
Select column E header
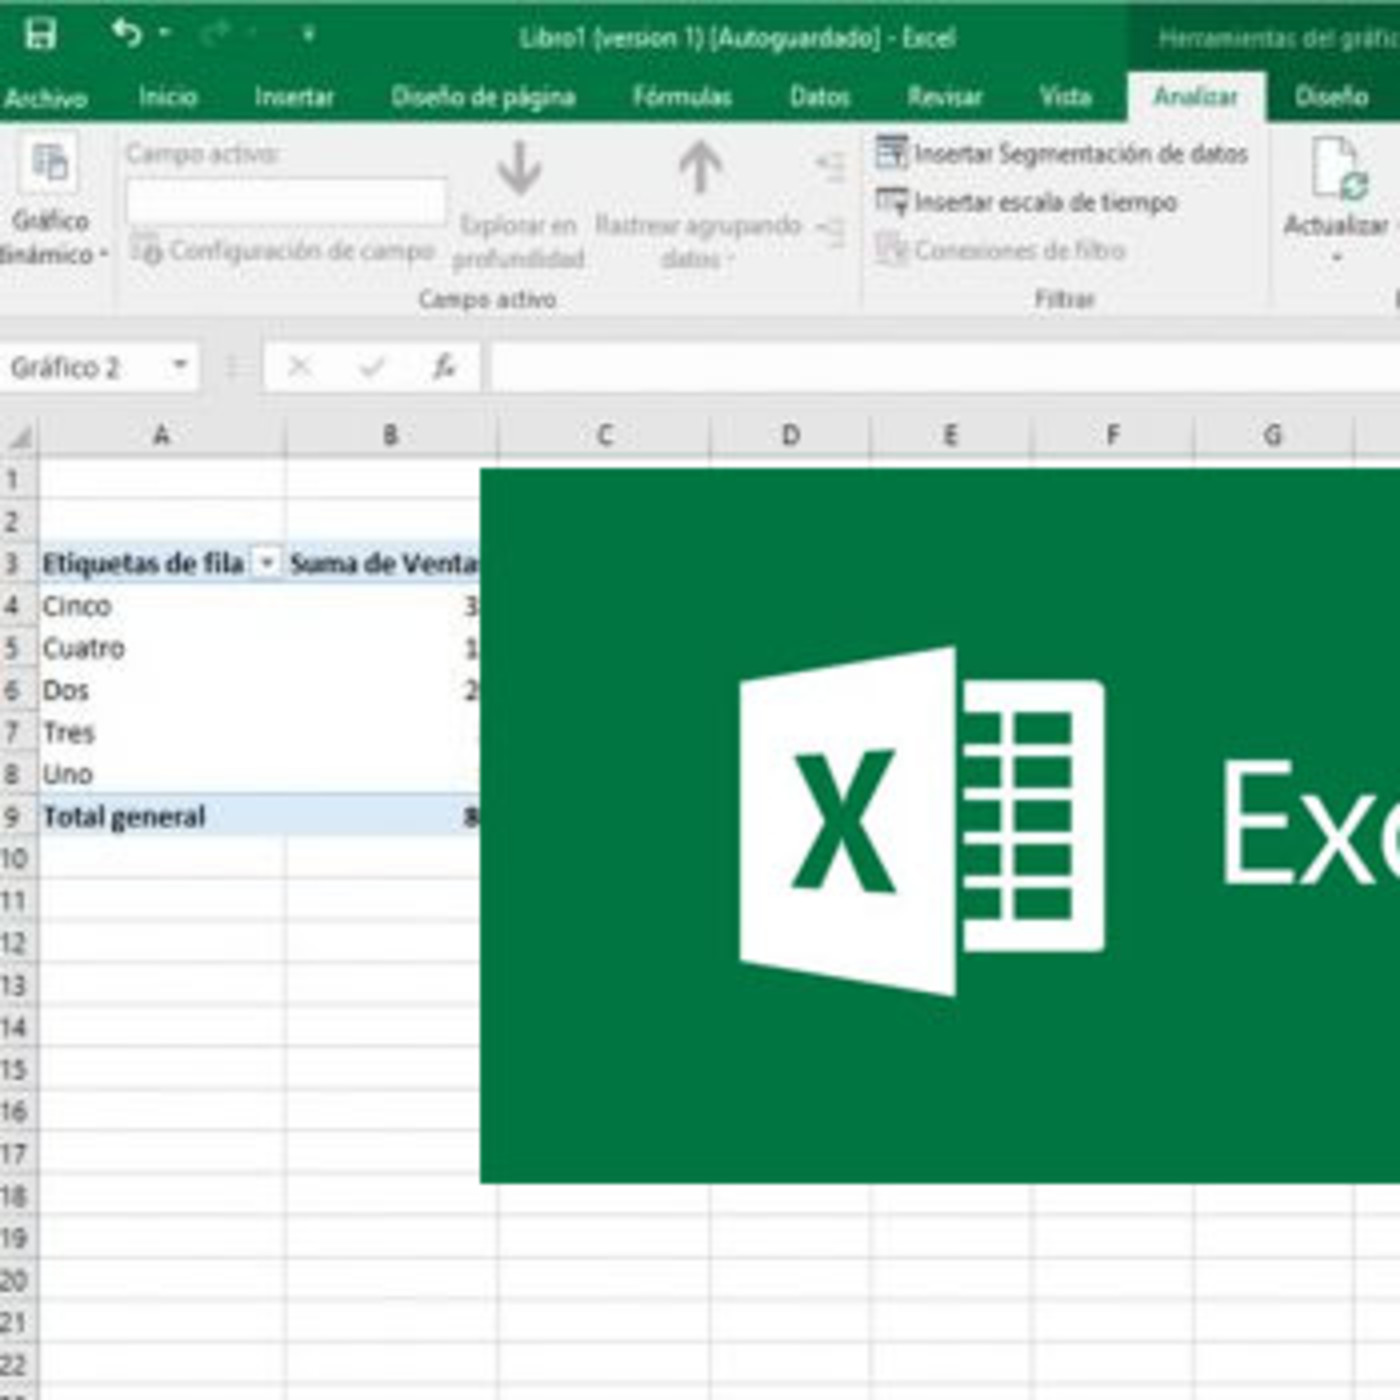pyautogui.click(x=951, y=435)
